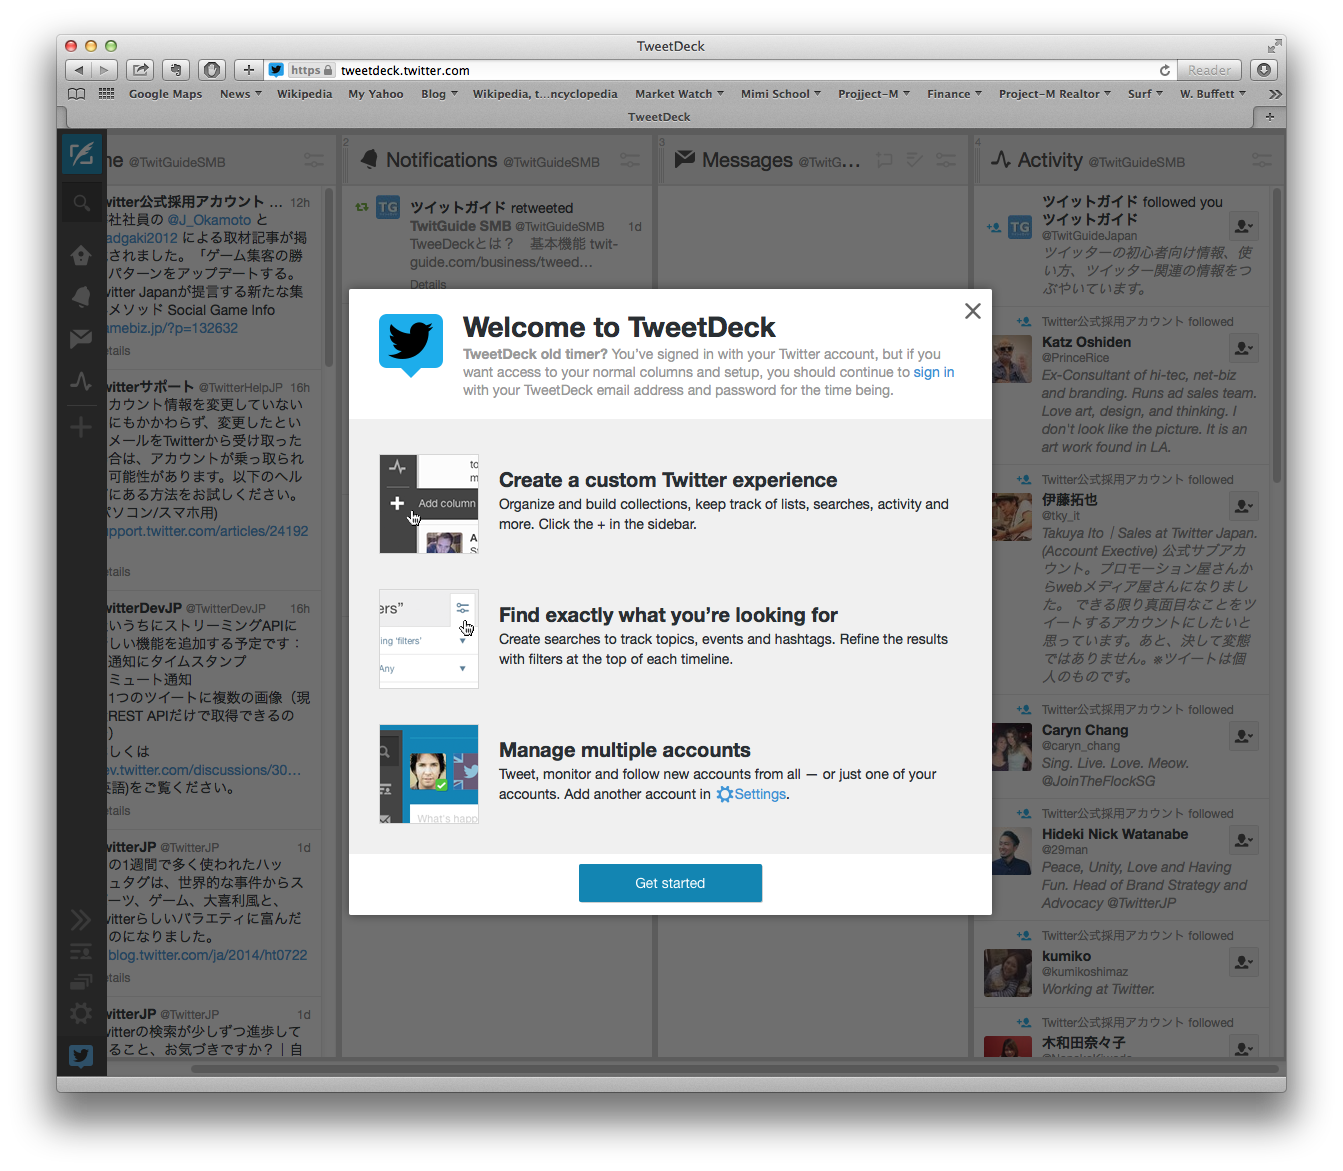Open the Activity pulse icon in sidebar
Image resolution: width=1343 pixels, height=1171 pixels.
81,382
